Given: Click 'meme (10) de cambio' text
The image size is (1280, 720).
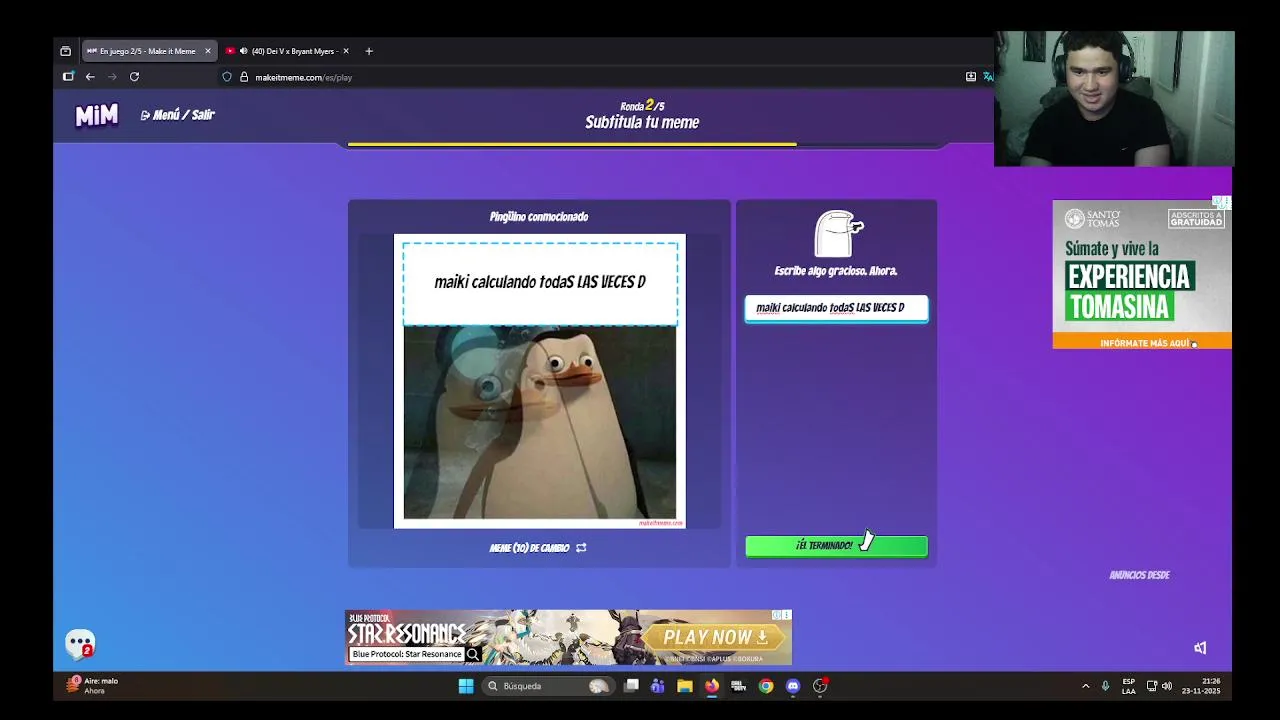Looking at the screenshot, I should 529,548.
